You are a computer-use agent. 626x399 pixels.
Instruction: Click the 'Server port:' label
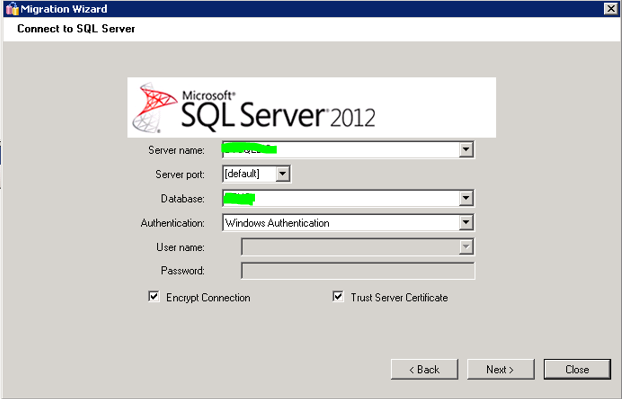coord(180,175)
